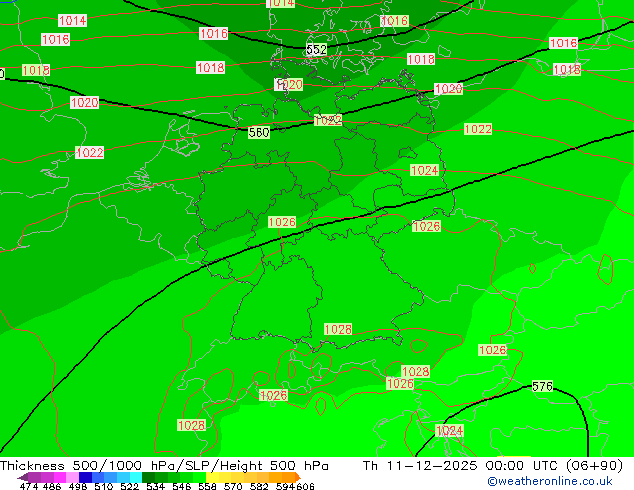Screen dimensions: 634x490
Task: Click the forecast date 'Th 11-12-2025 00:00 UTC'
Action: pos(461,466)
